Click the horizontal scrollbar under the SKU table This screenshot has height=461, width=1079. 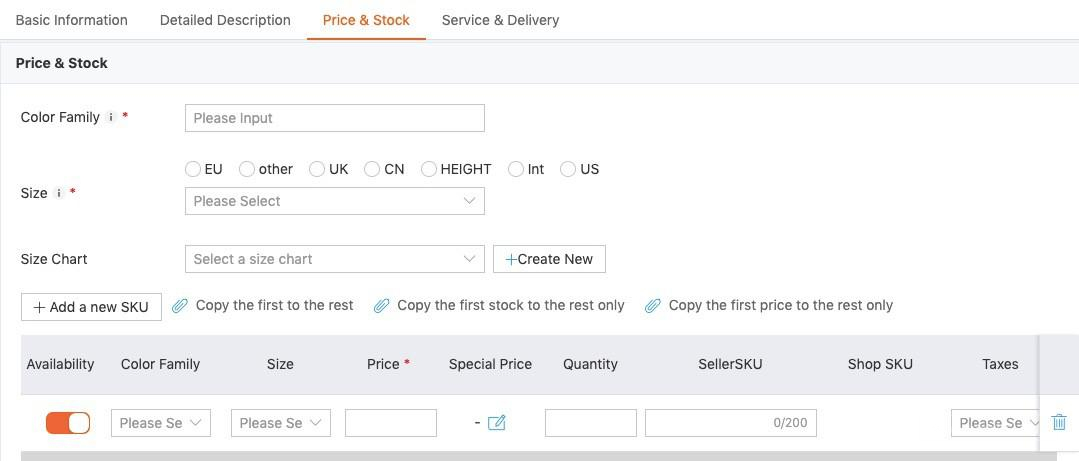pyautogui.click(x=538, y=456)
